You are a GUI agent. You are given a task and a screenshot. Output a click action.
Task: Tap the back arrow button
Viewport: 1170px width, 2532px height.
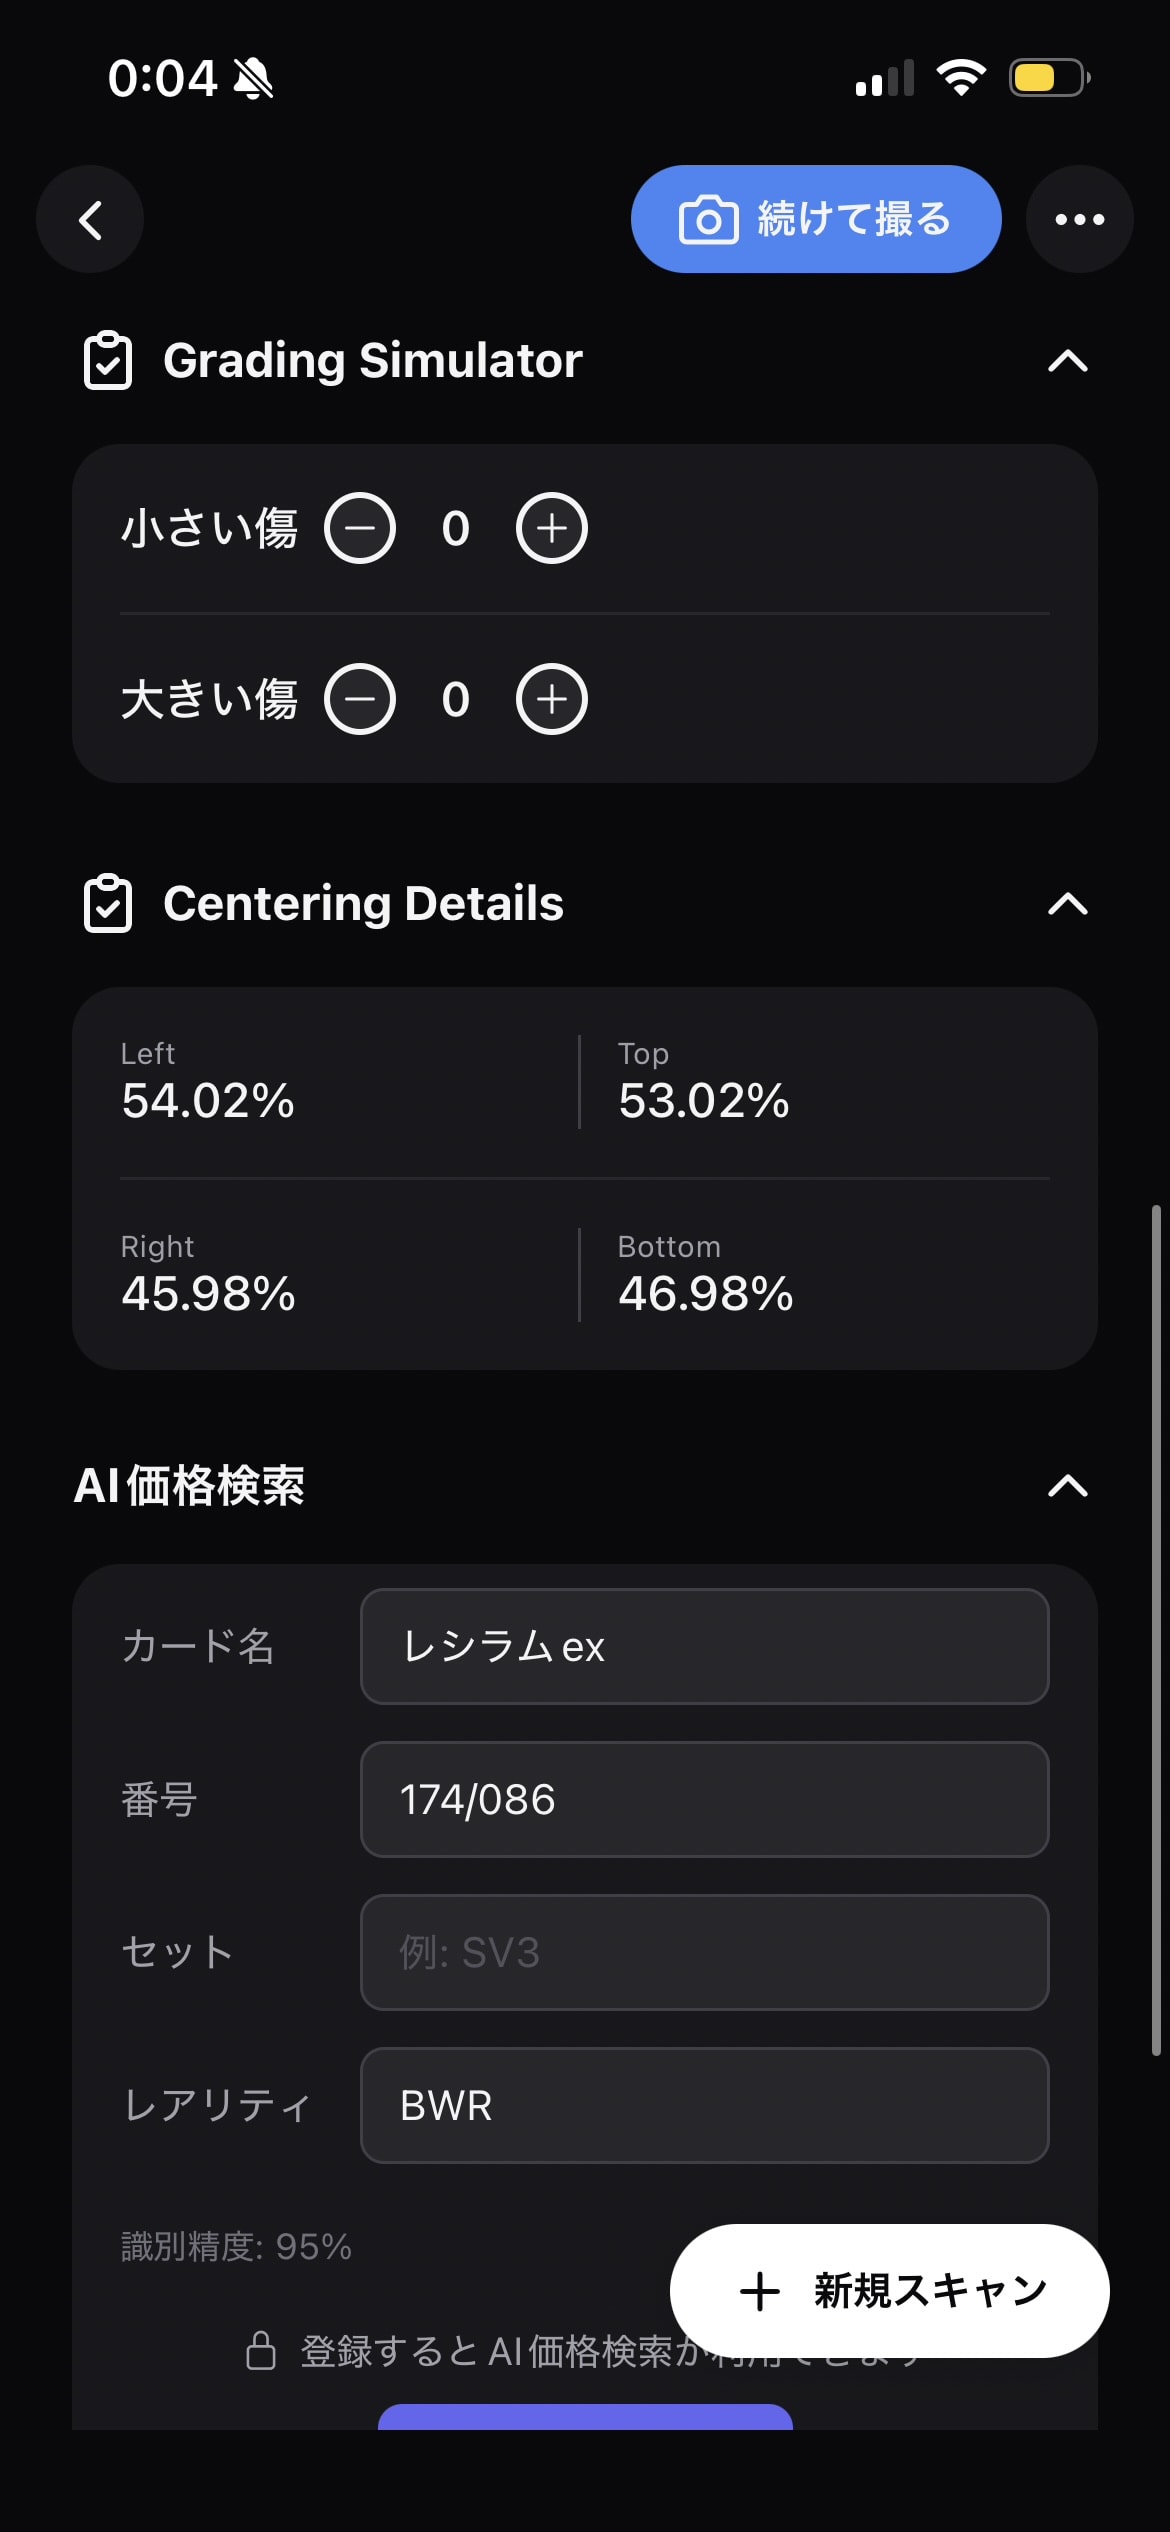click(90, 219)
